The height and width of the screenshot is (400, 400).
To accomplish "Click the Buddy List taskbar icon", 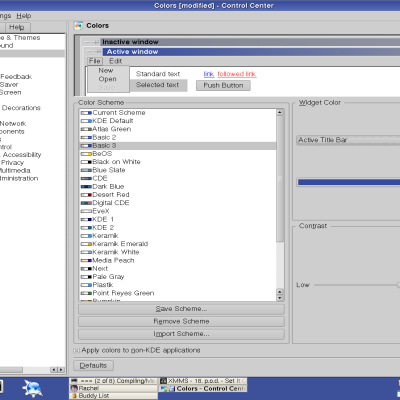I will [74, 396].
